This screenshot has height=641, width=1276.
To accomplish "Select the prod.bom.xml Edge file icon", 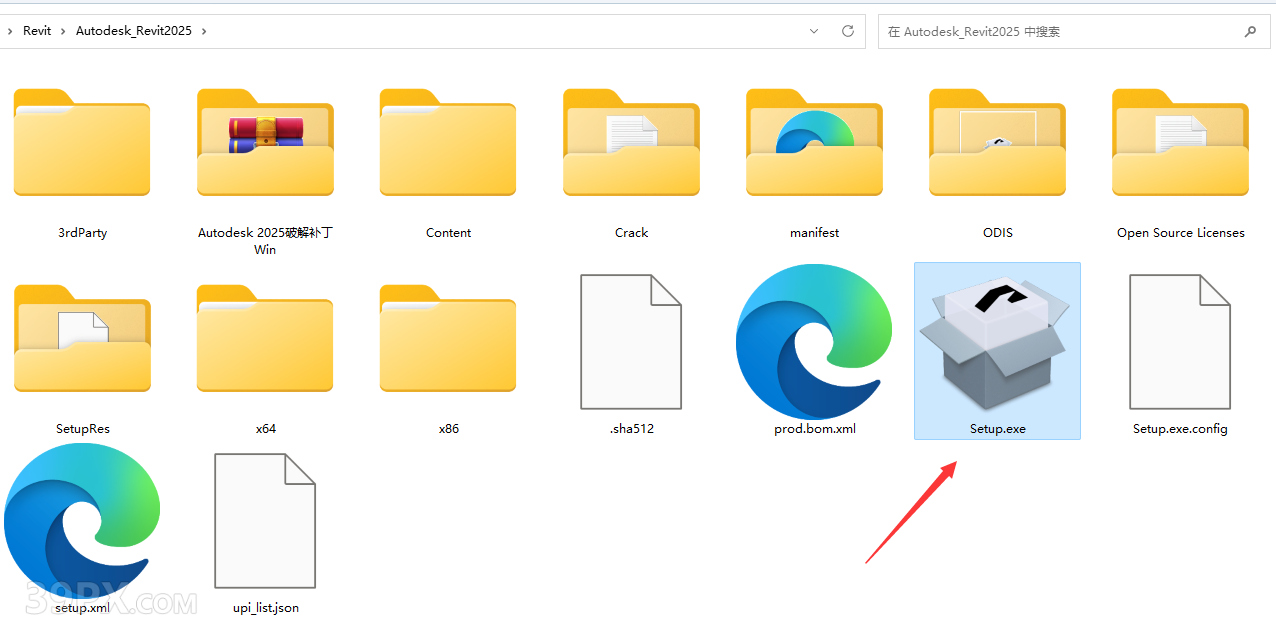I will pos(814,342).
